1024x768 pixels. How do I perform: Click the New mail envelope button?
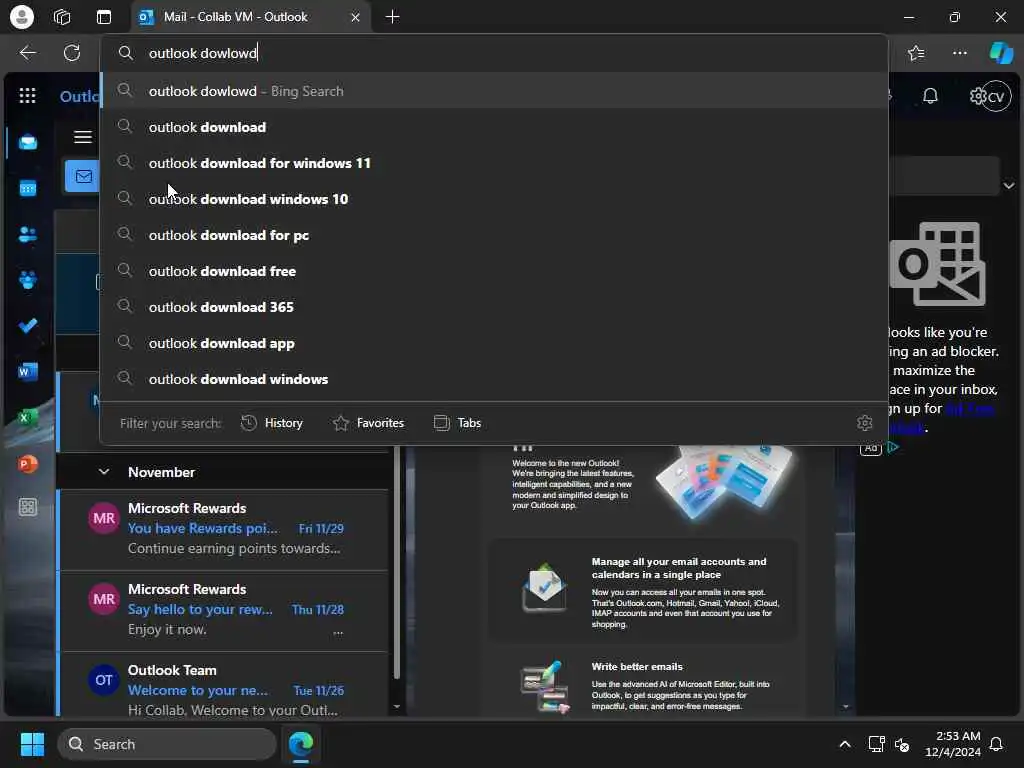point(83,176)
